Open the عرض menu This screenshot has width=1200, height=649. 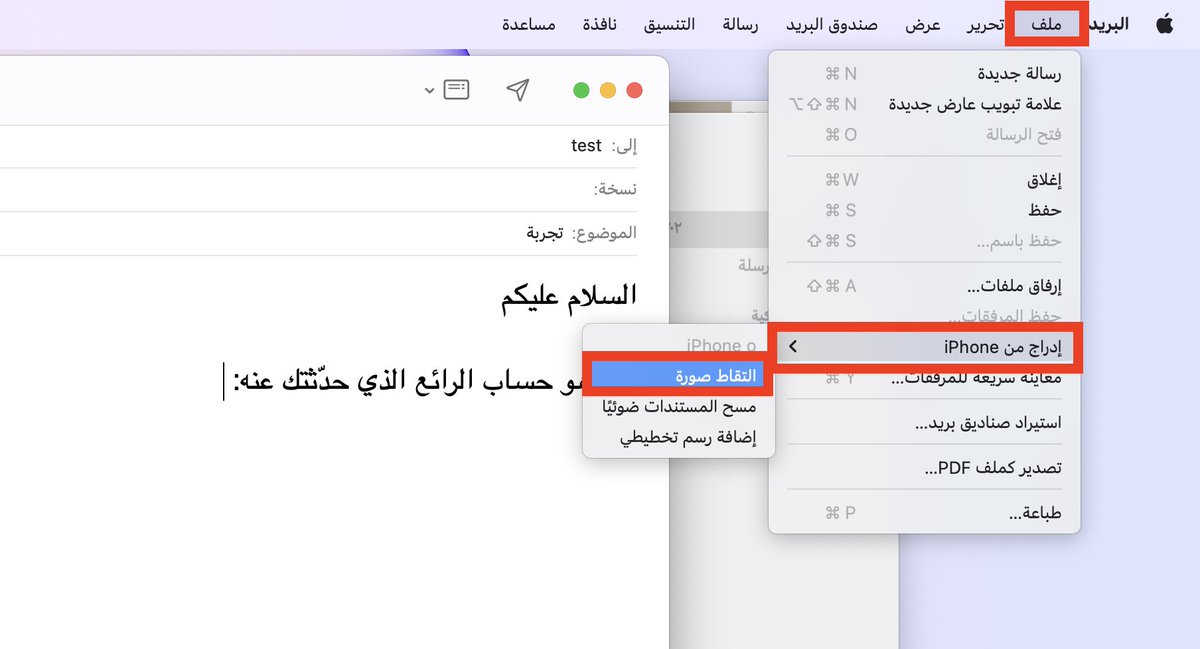coord(924,25)
